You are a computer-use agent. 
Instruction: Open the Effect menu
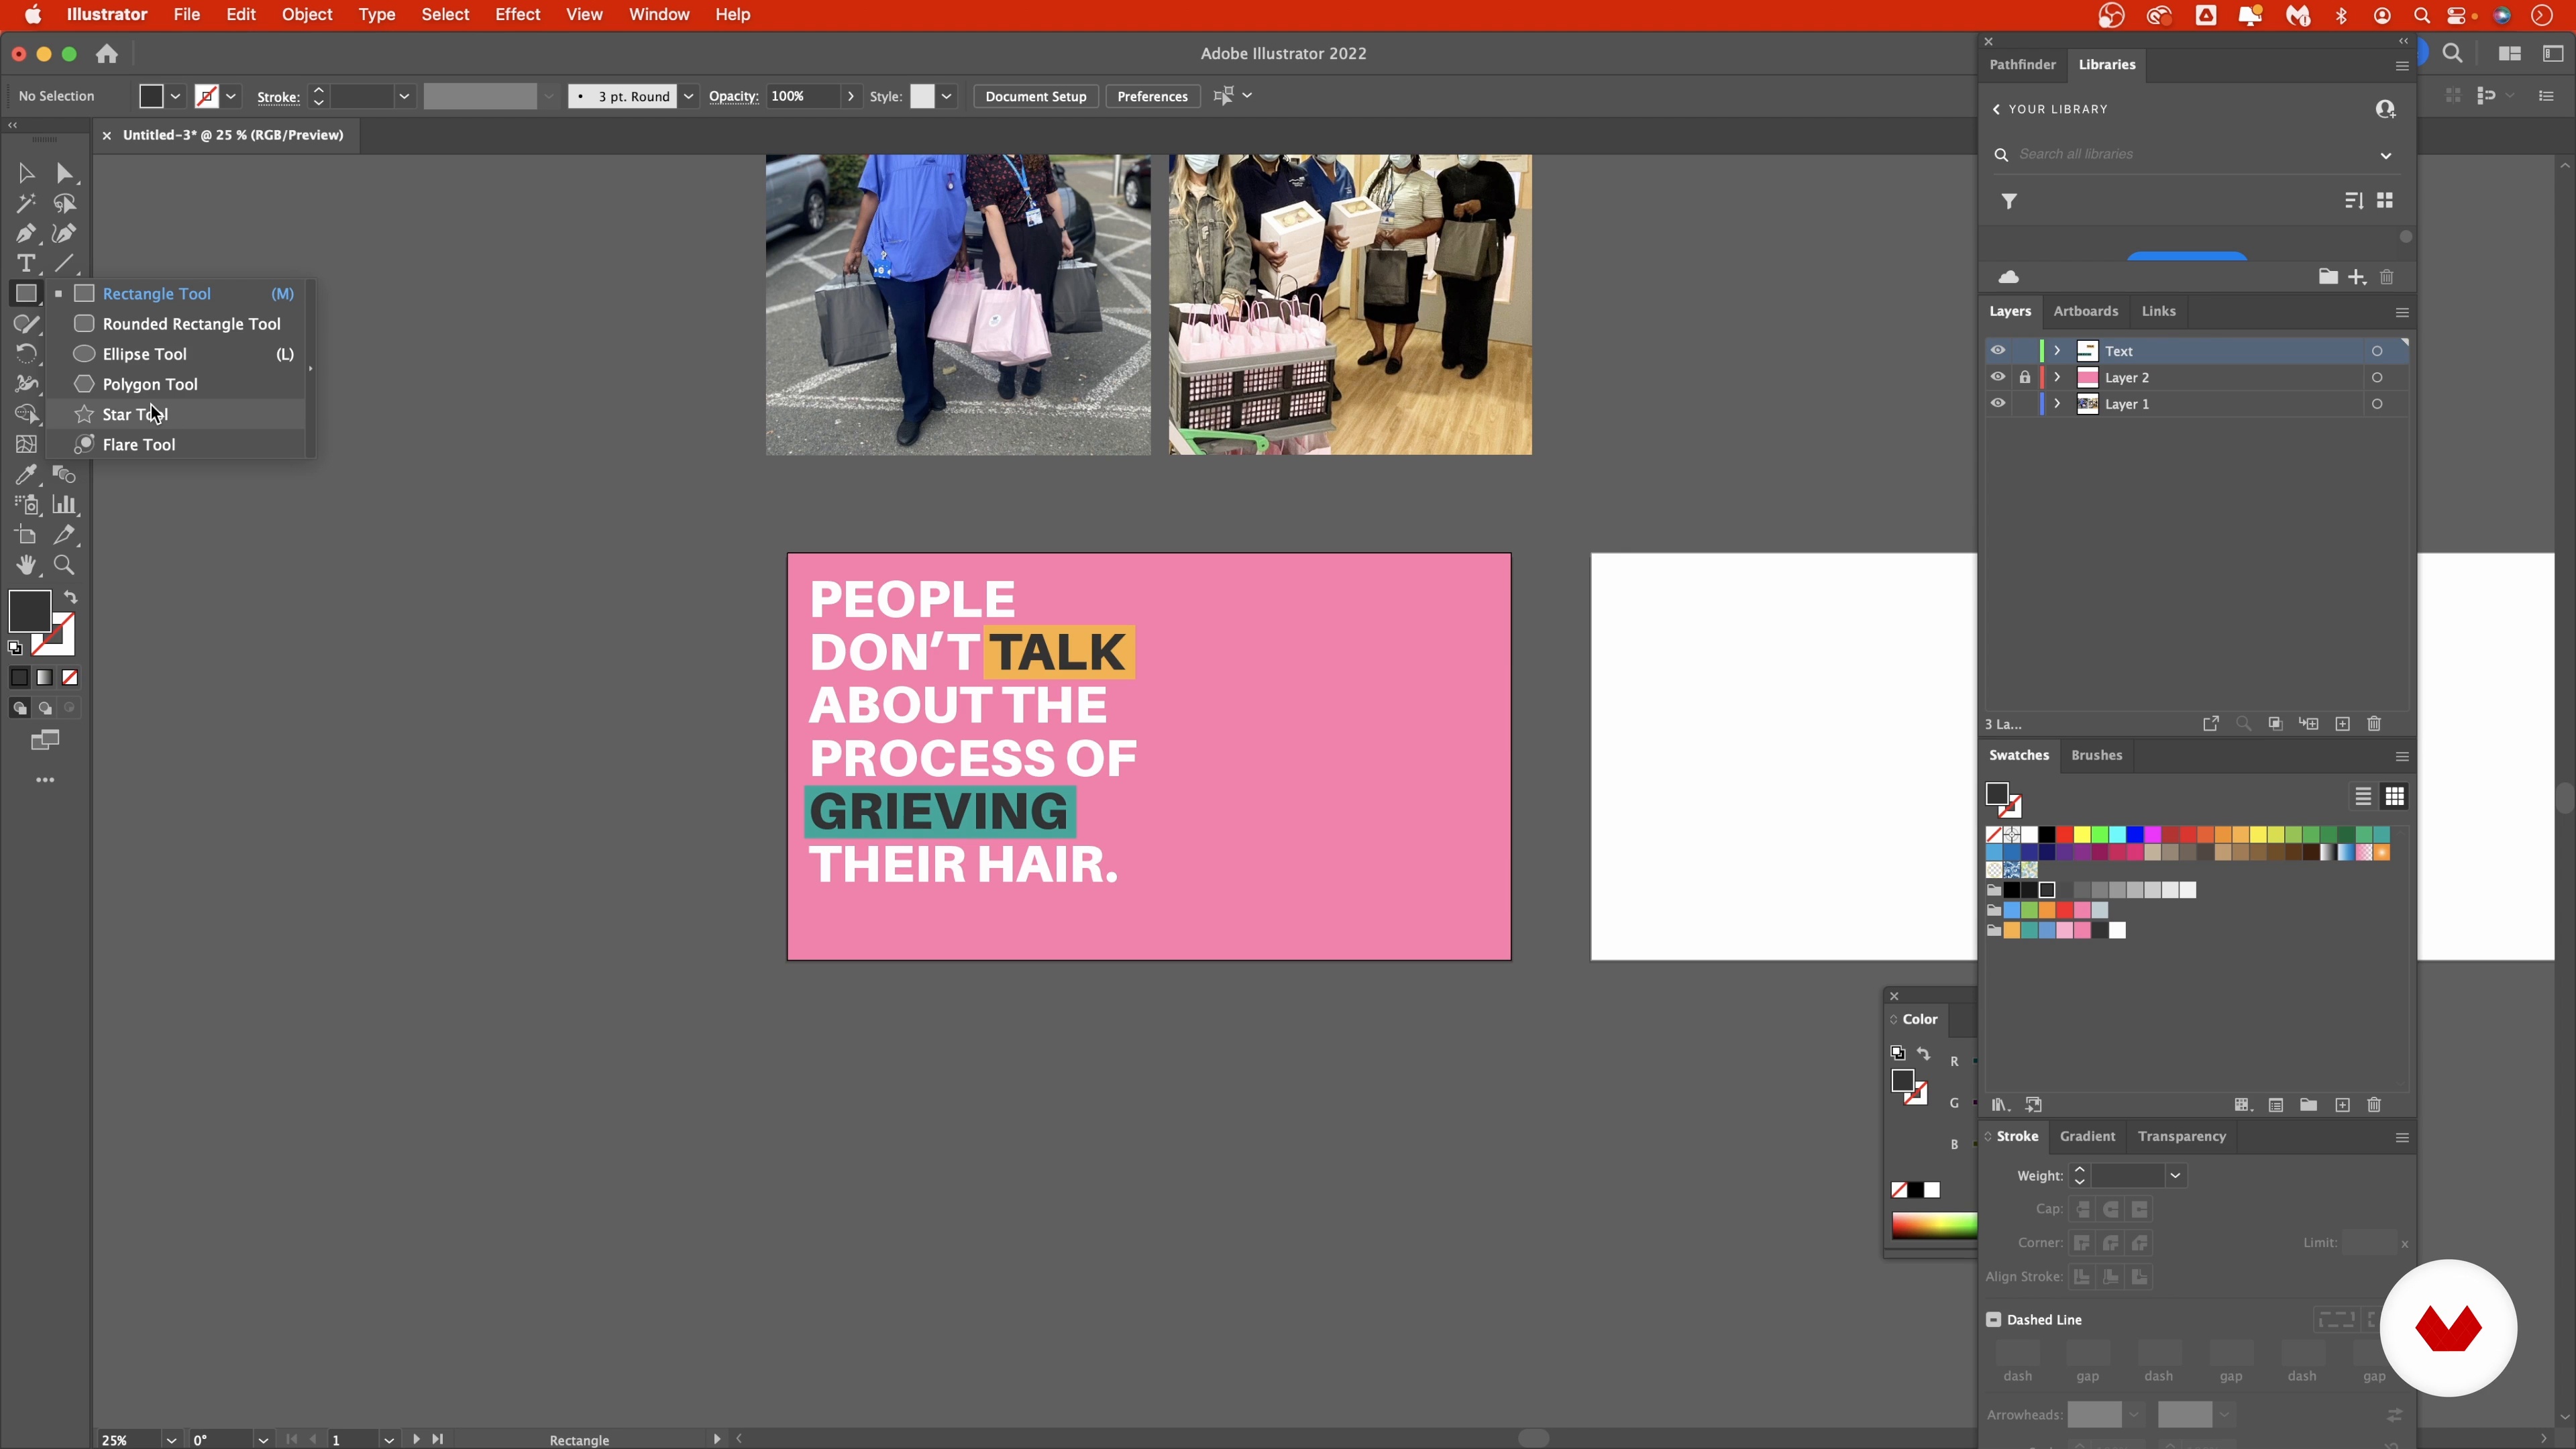tap(517, 15)
